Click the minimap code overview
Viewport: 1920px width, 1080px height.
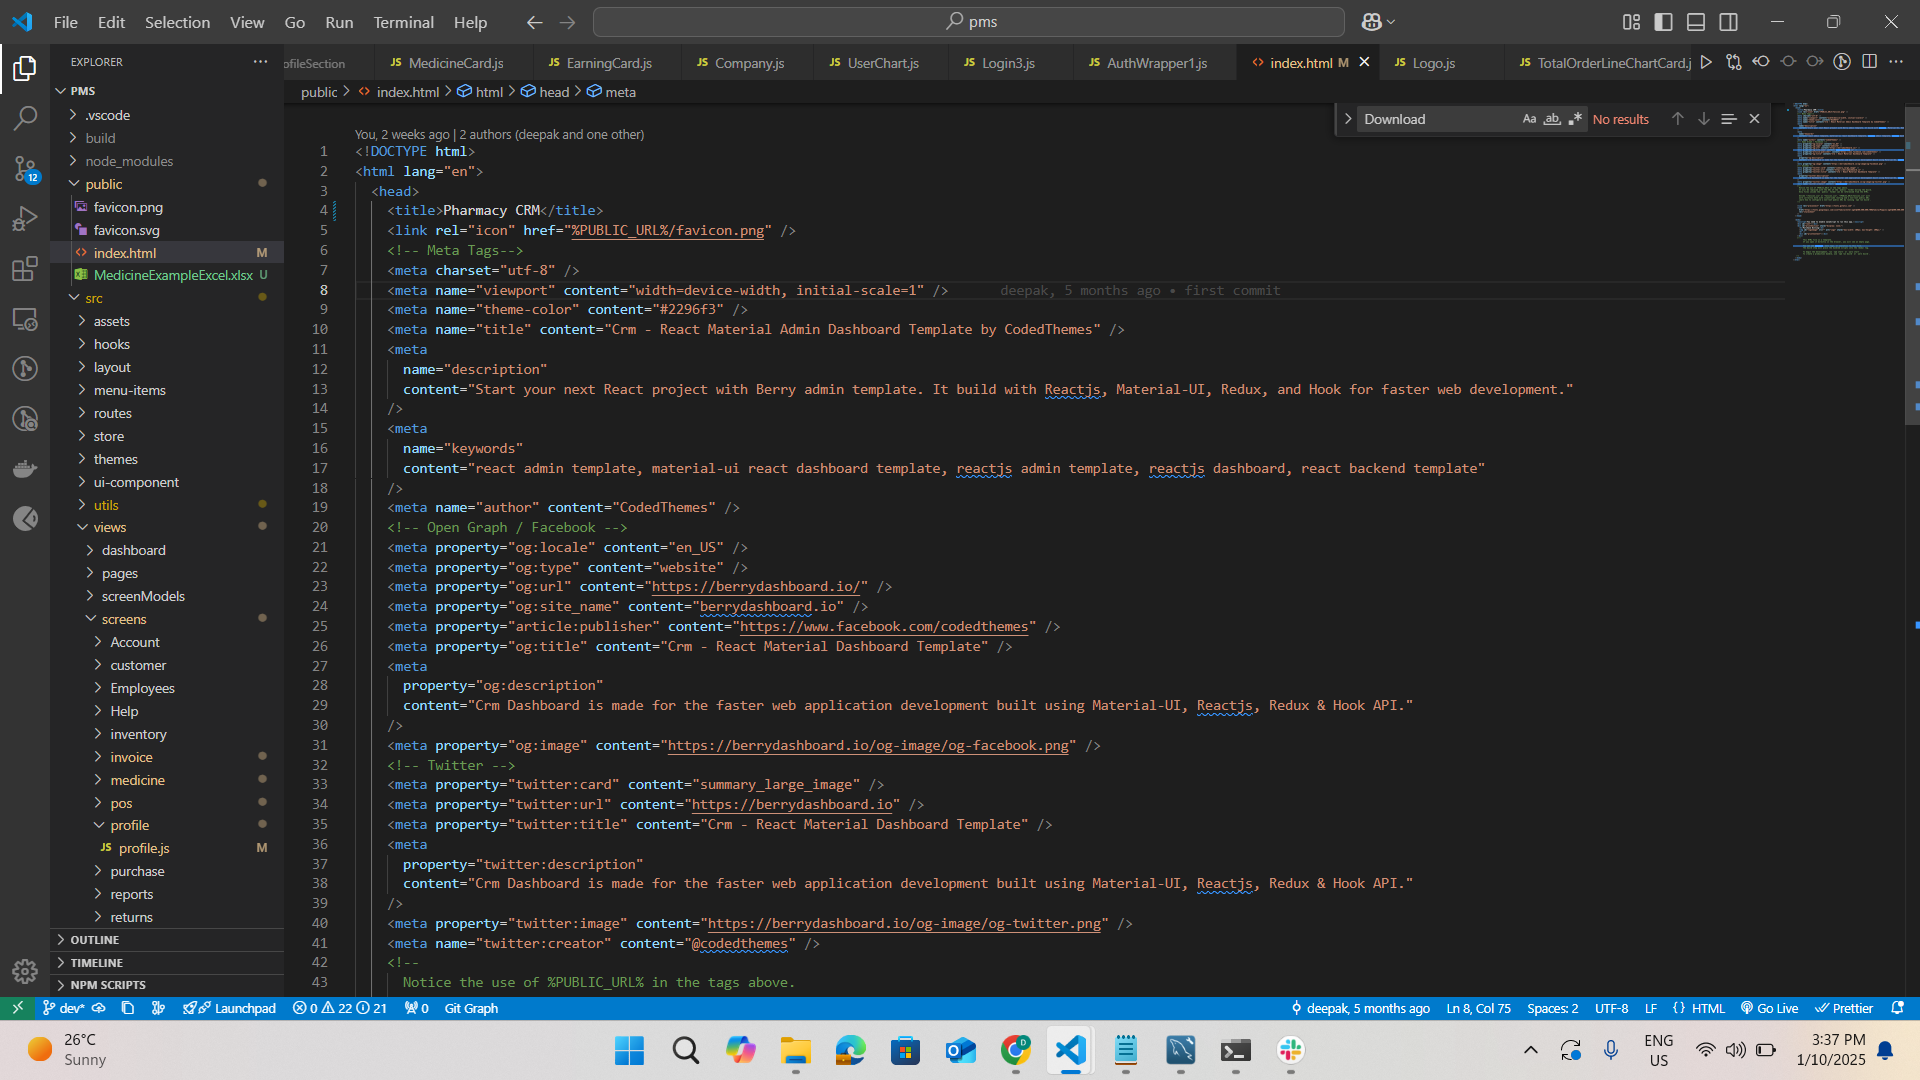click(1845, 180)
